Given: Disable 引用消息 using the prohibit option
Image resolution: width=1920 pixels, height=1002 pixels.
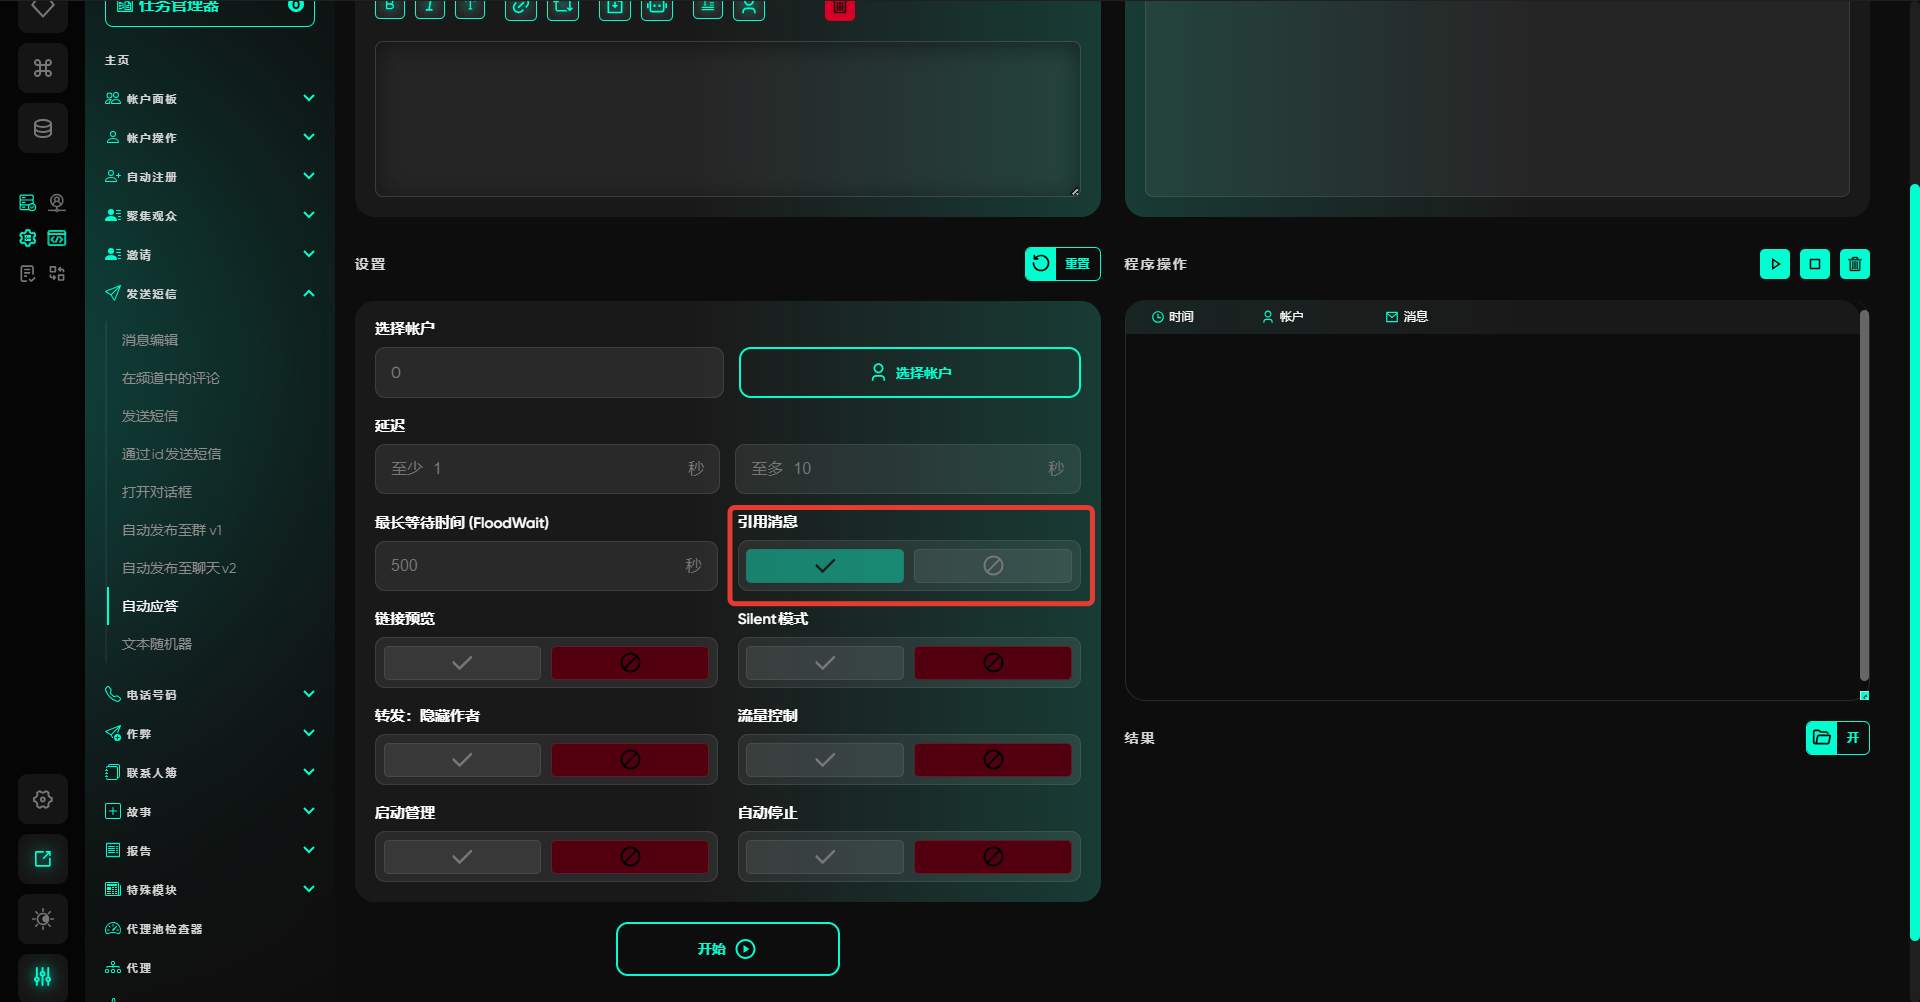Looking at the screenshot, I should tap(992, 566).
